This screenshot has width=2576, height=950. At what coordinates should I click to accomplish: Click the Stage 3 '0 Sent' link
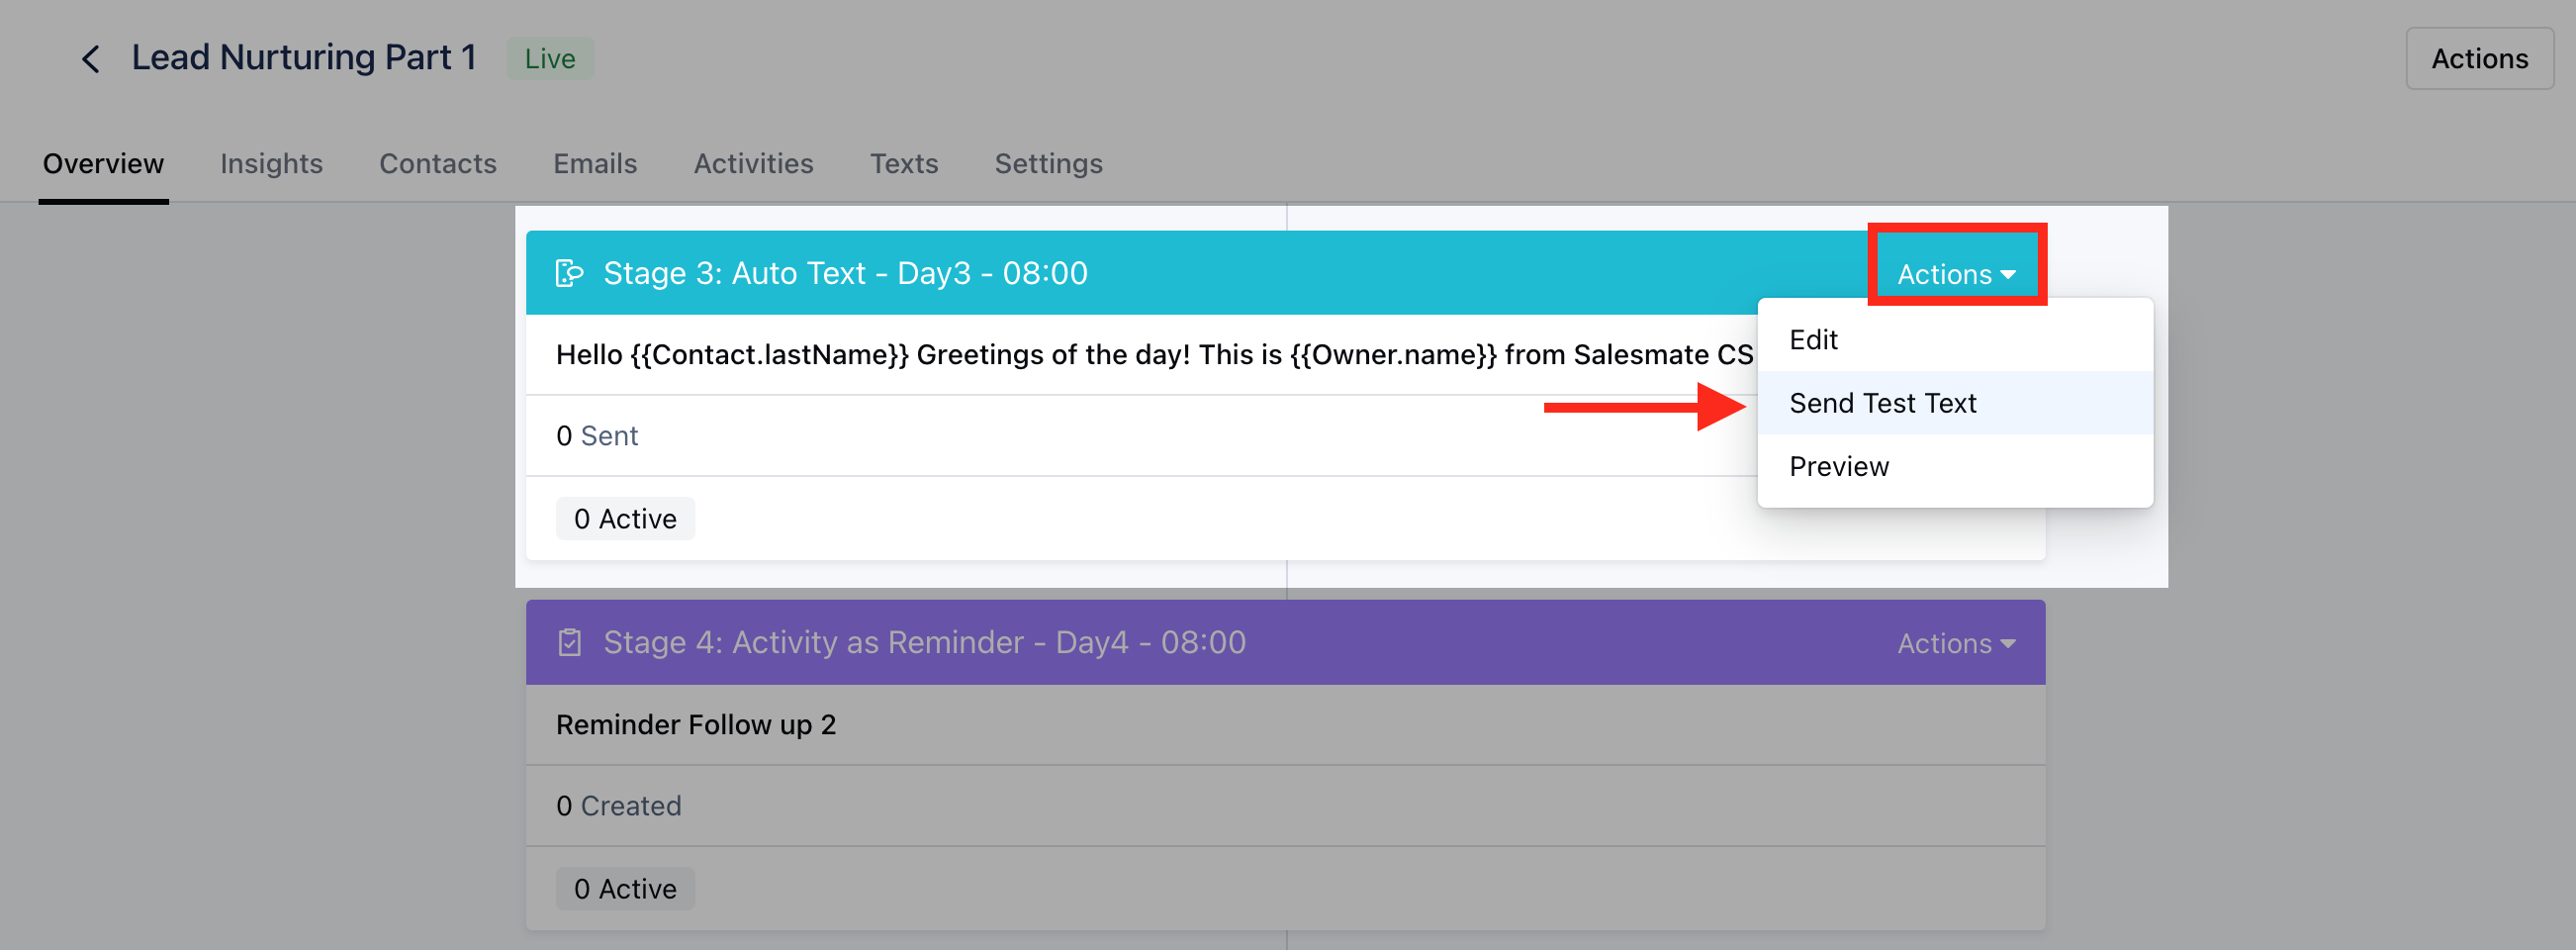(597, 436)
